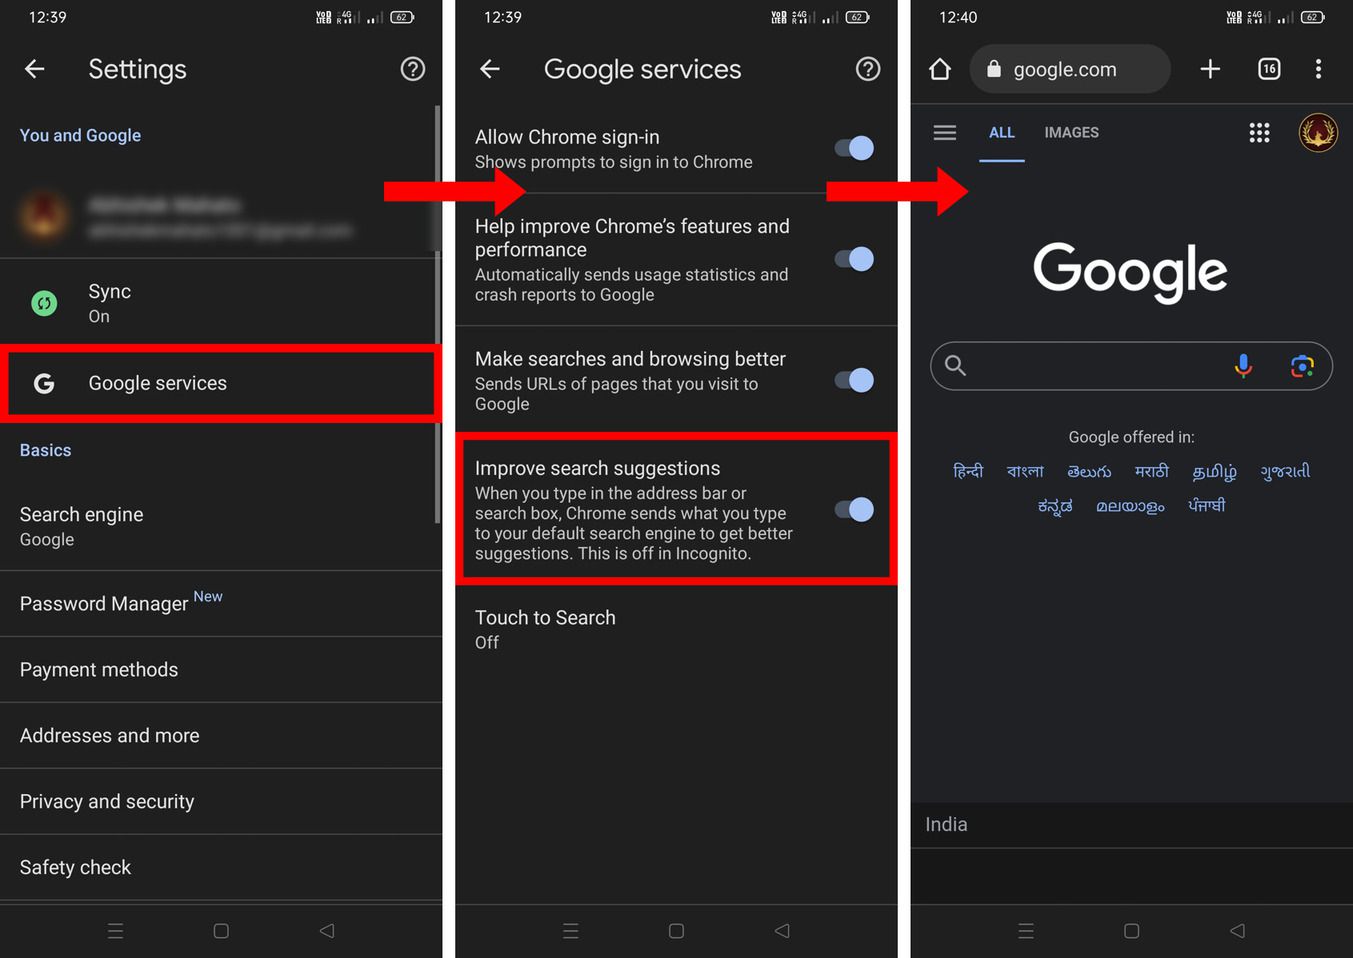Disable Allow Chrome sign-in
Viewport: 1353px width, 958px height.
(x=851, y=148)
